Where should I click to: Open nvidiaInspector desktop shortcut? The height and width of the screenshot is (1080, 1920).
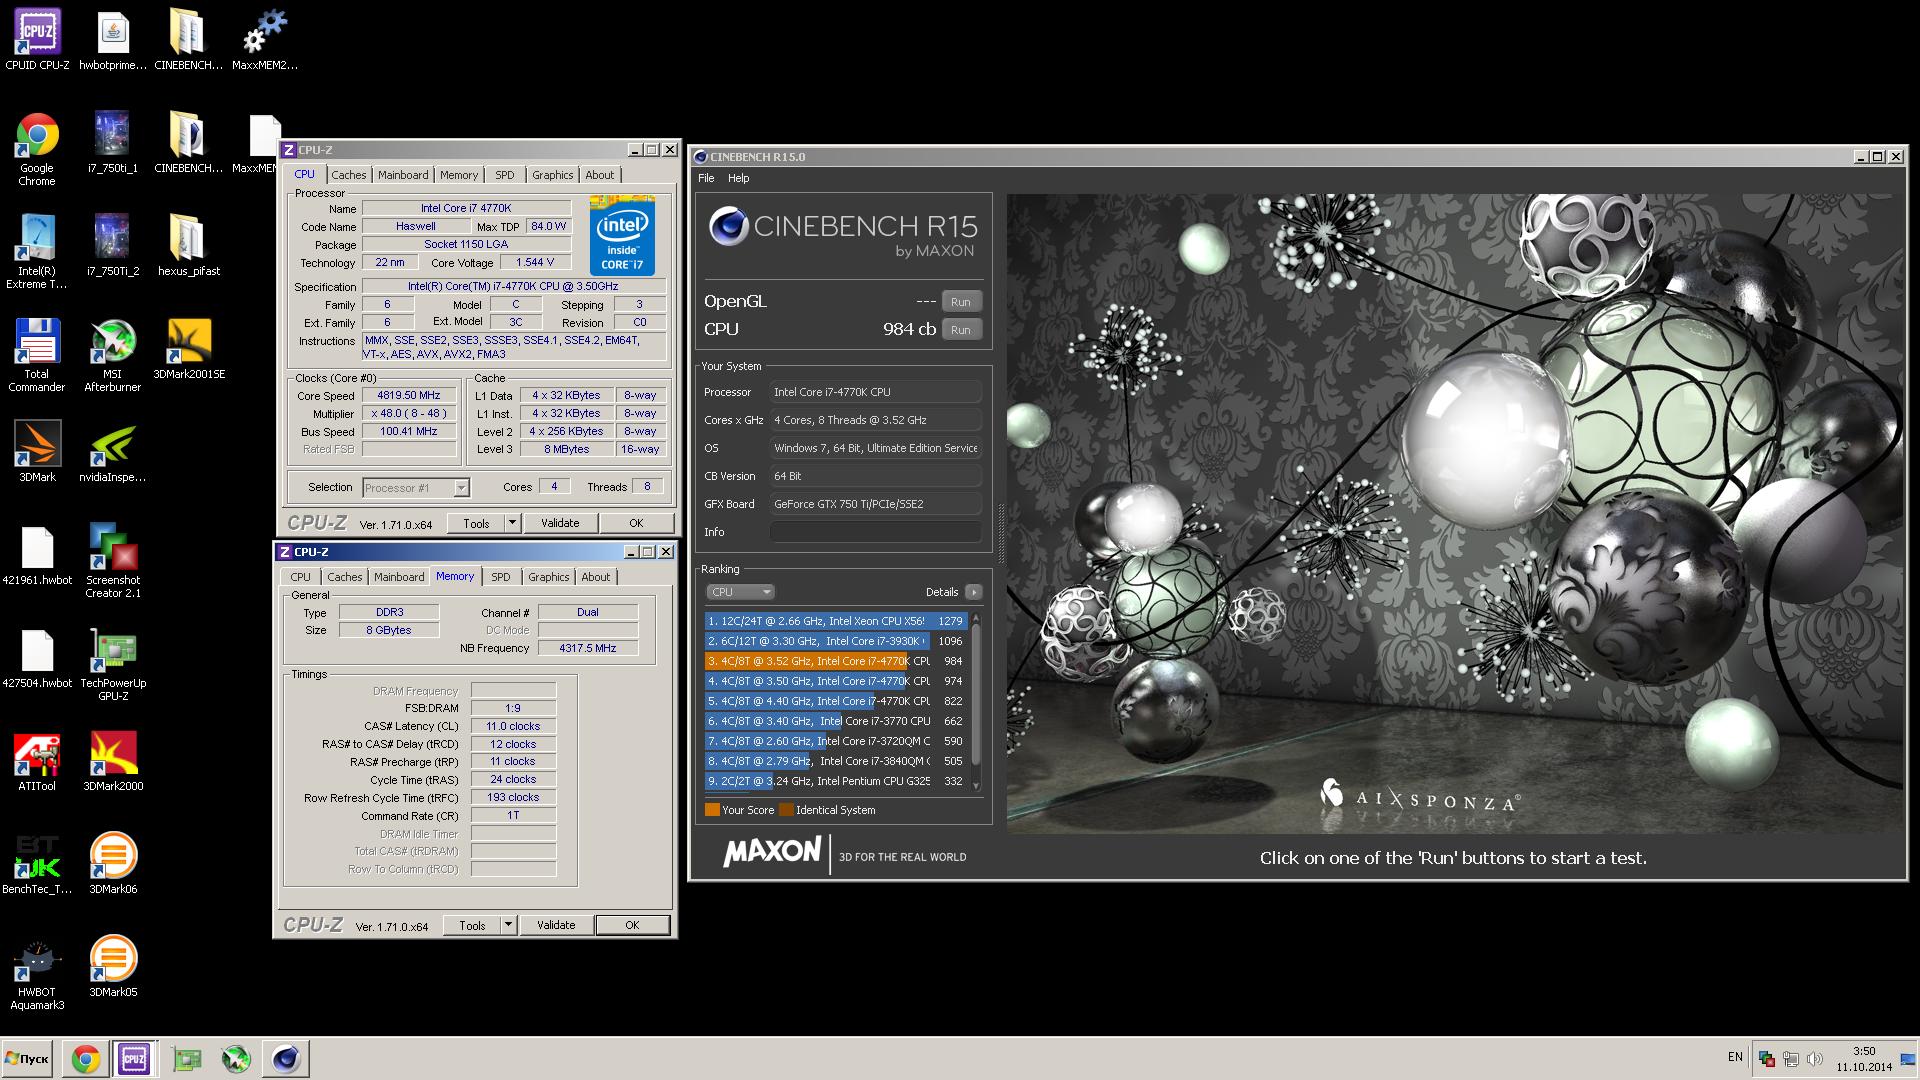pos(113,451)
